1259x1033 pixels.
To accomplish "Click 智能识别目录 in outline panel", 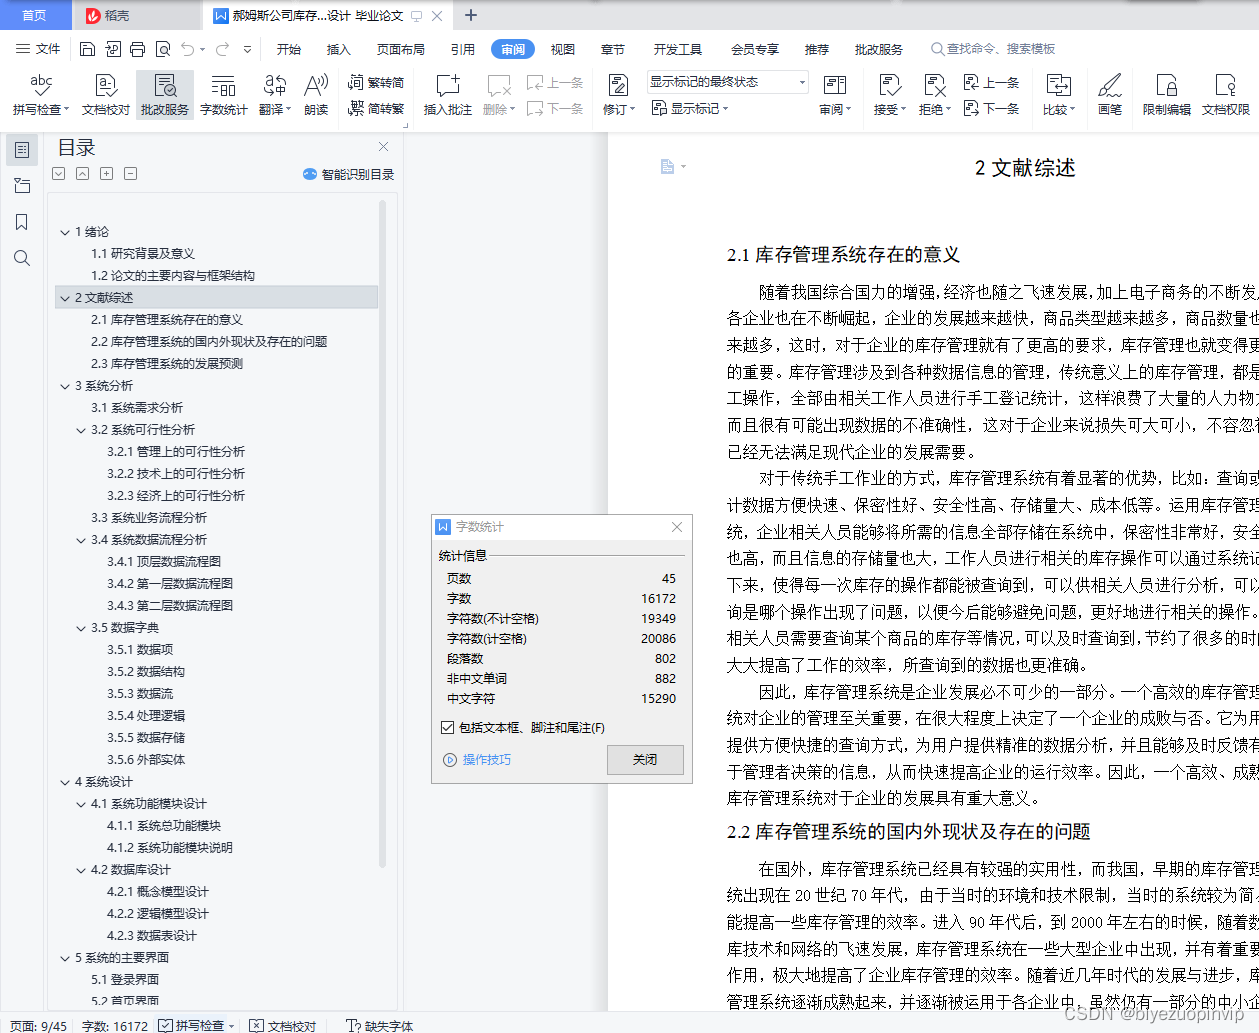I will point(349,174).
